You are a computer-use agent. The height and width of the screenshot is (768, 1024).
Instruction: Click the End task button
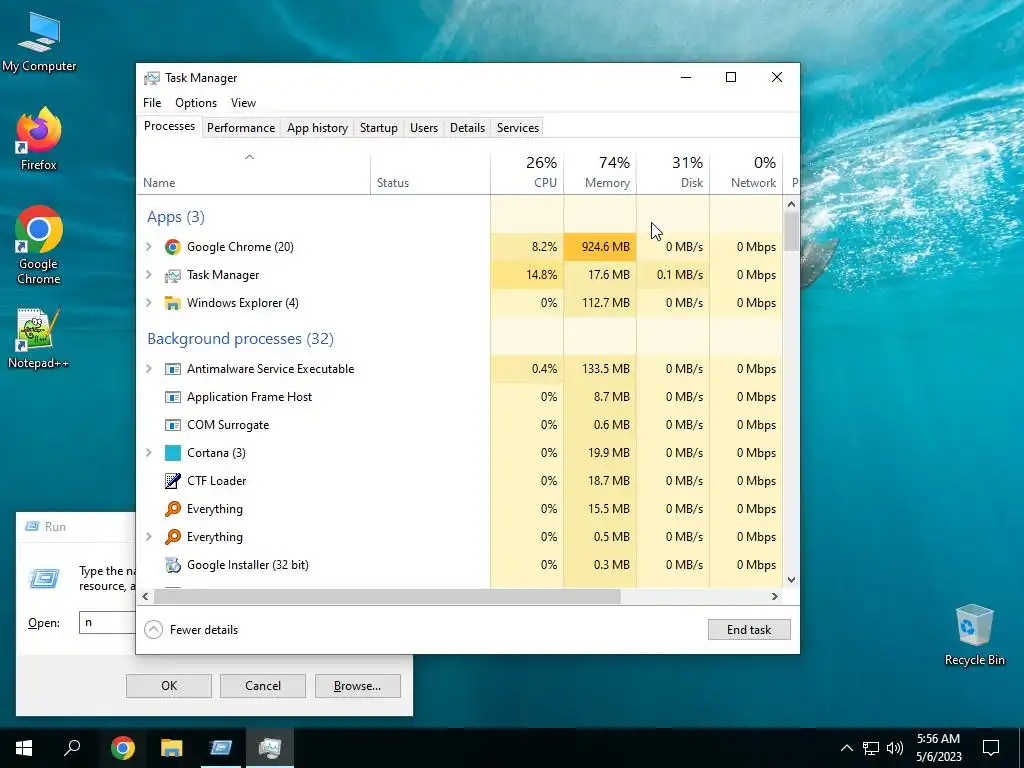click(x=749, y=630)
